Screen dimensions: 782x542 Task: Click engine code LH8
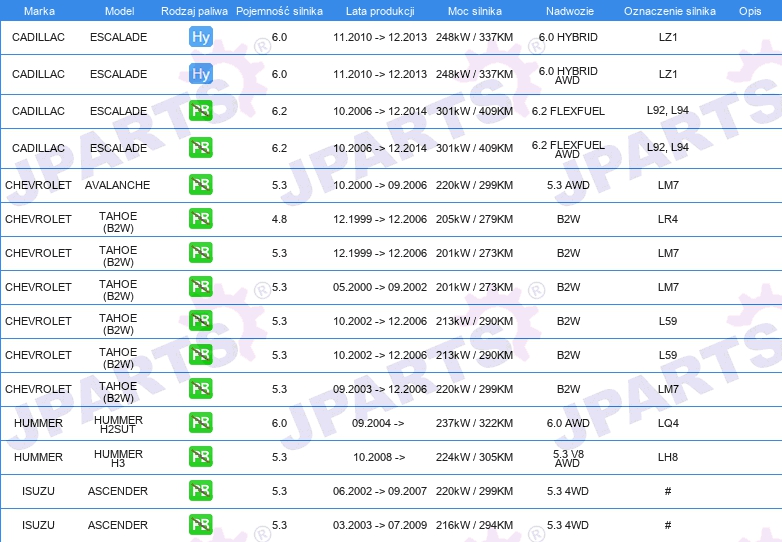coord(668,457)
